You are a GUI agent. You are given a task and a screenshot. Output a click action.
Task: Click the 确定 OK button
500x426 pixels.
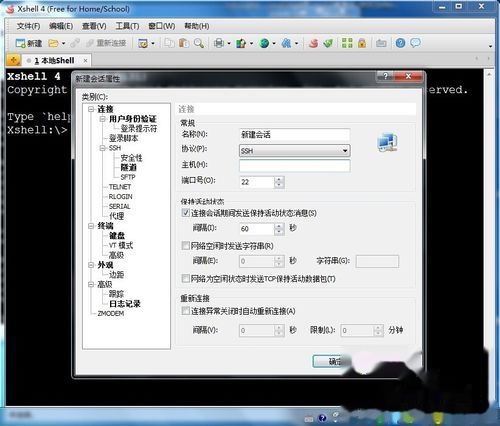click(328, 361)
